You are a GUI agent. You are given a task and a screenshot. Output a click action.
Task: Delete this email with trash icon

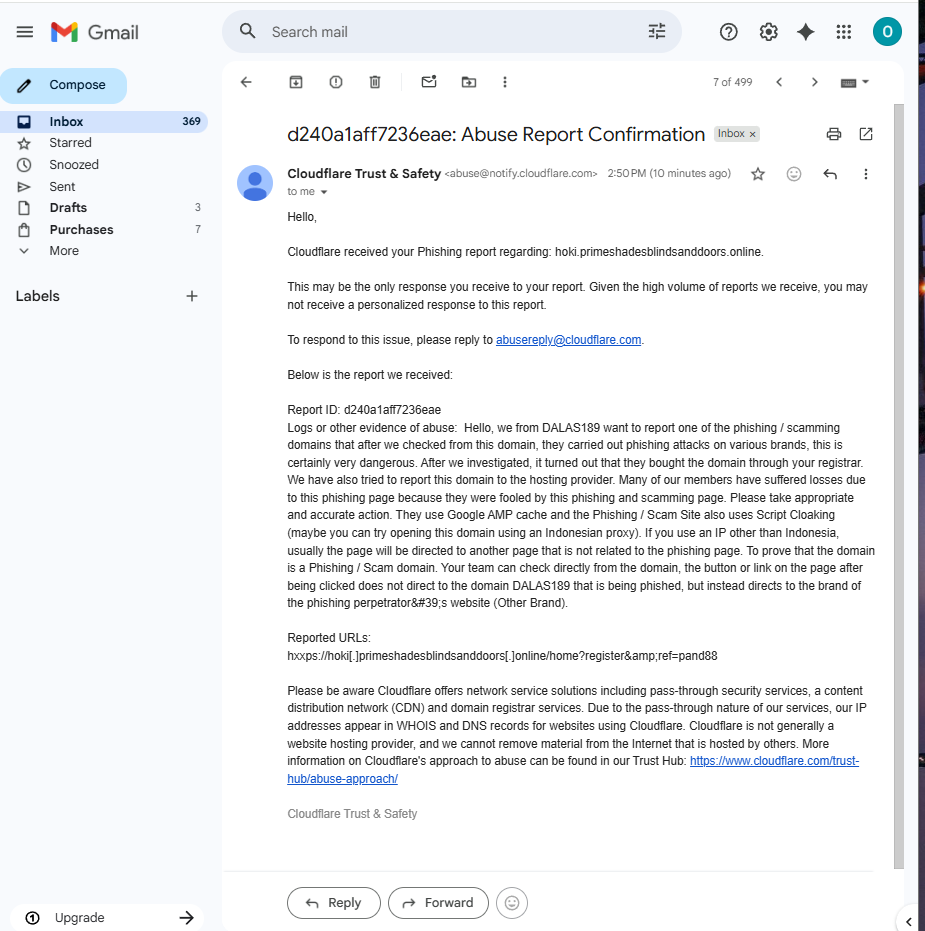point(375,82)
